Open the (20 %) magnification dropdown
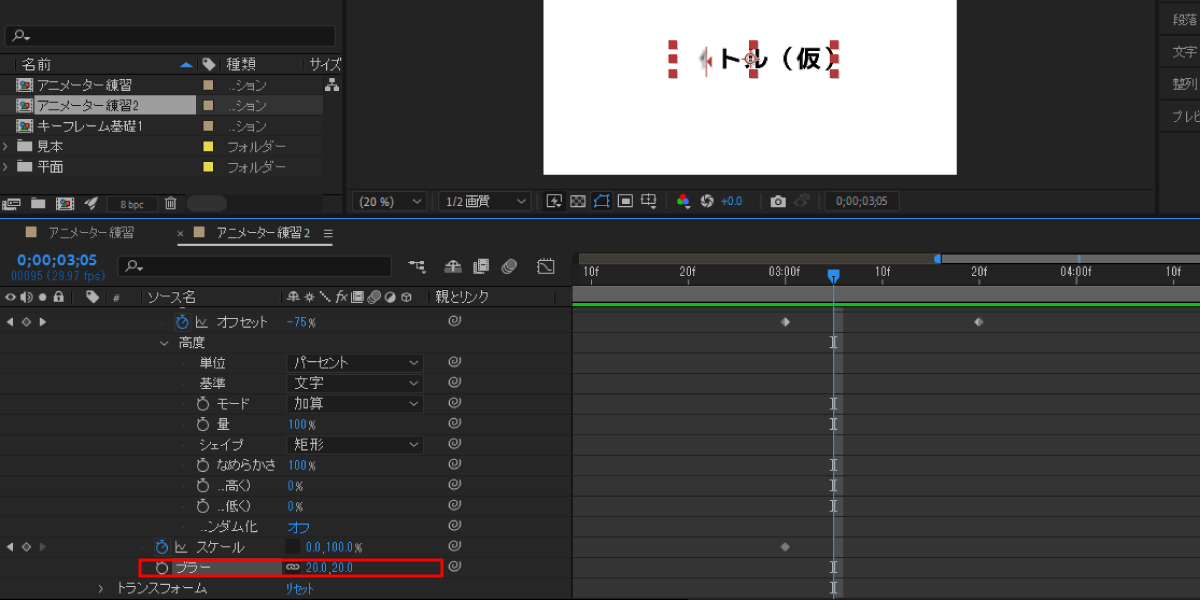Screen dimensions: 1200x600 pyautogui.click(x=390, y=201)
